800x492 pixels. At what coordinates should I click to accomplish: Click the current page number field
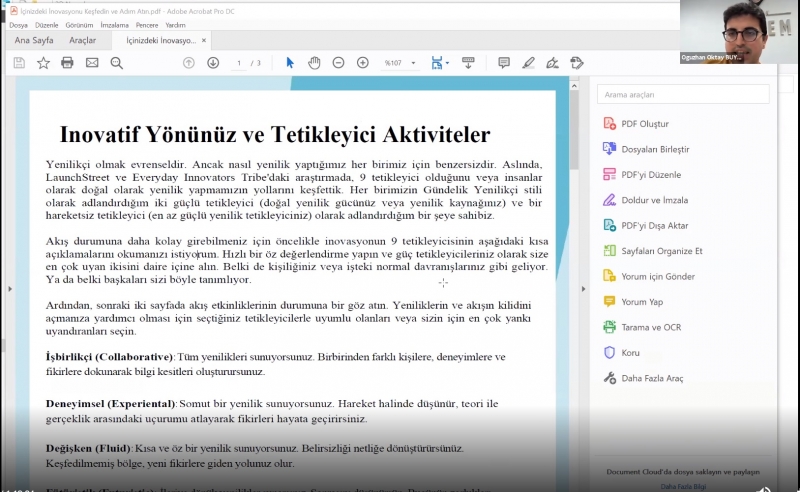tap(239, 63)
